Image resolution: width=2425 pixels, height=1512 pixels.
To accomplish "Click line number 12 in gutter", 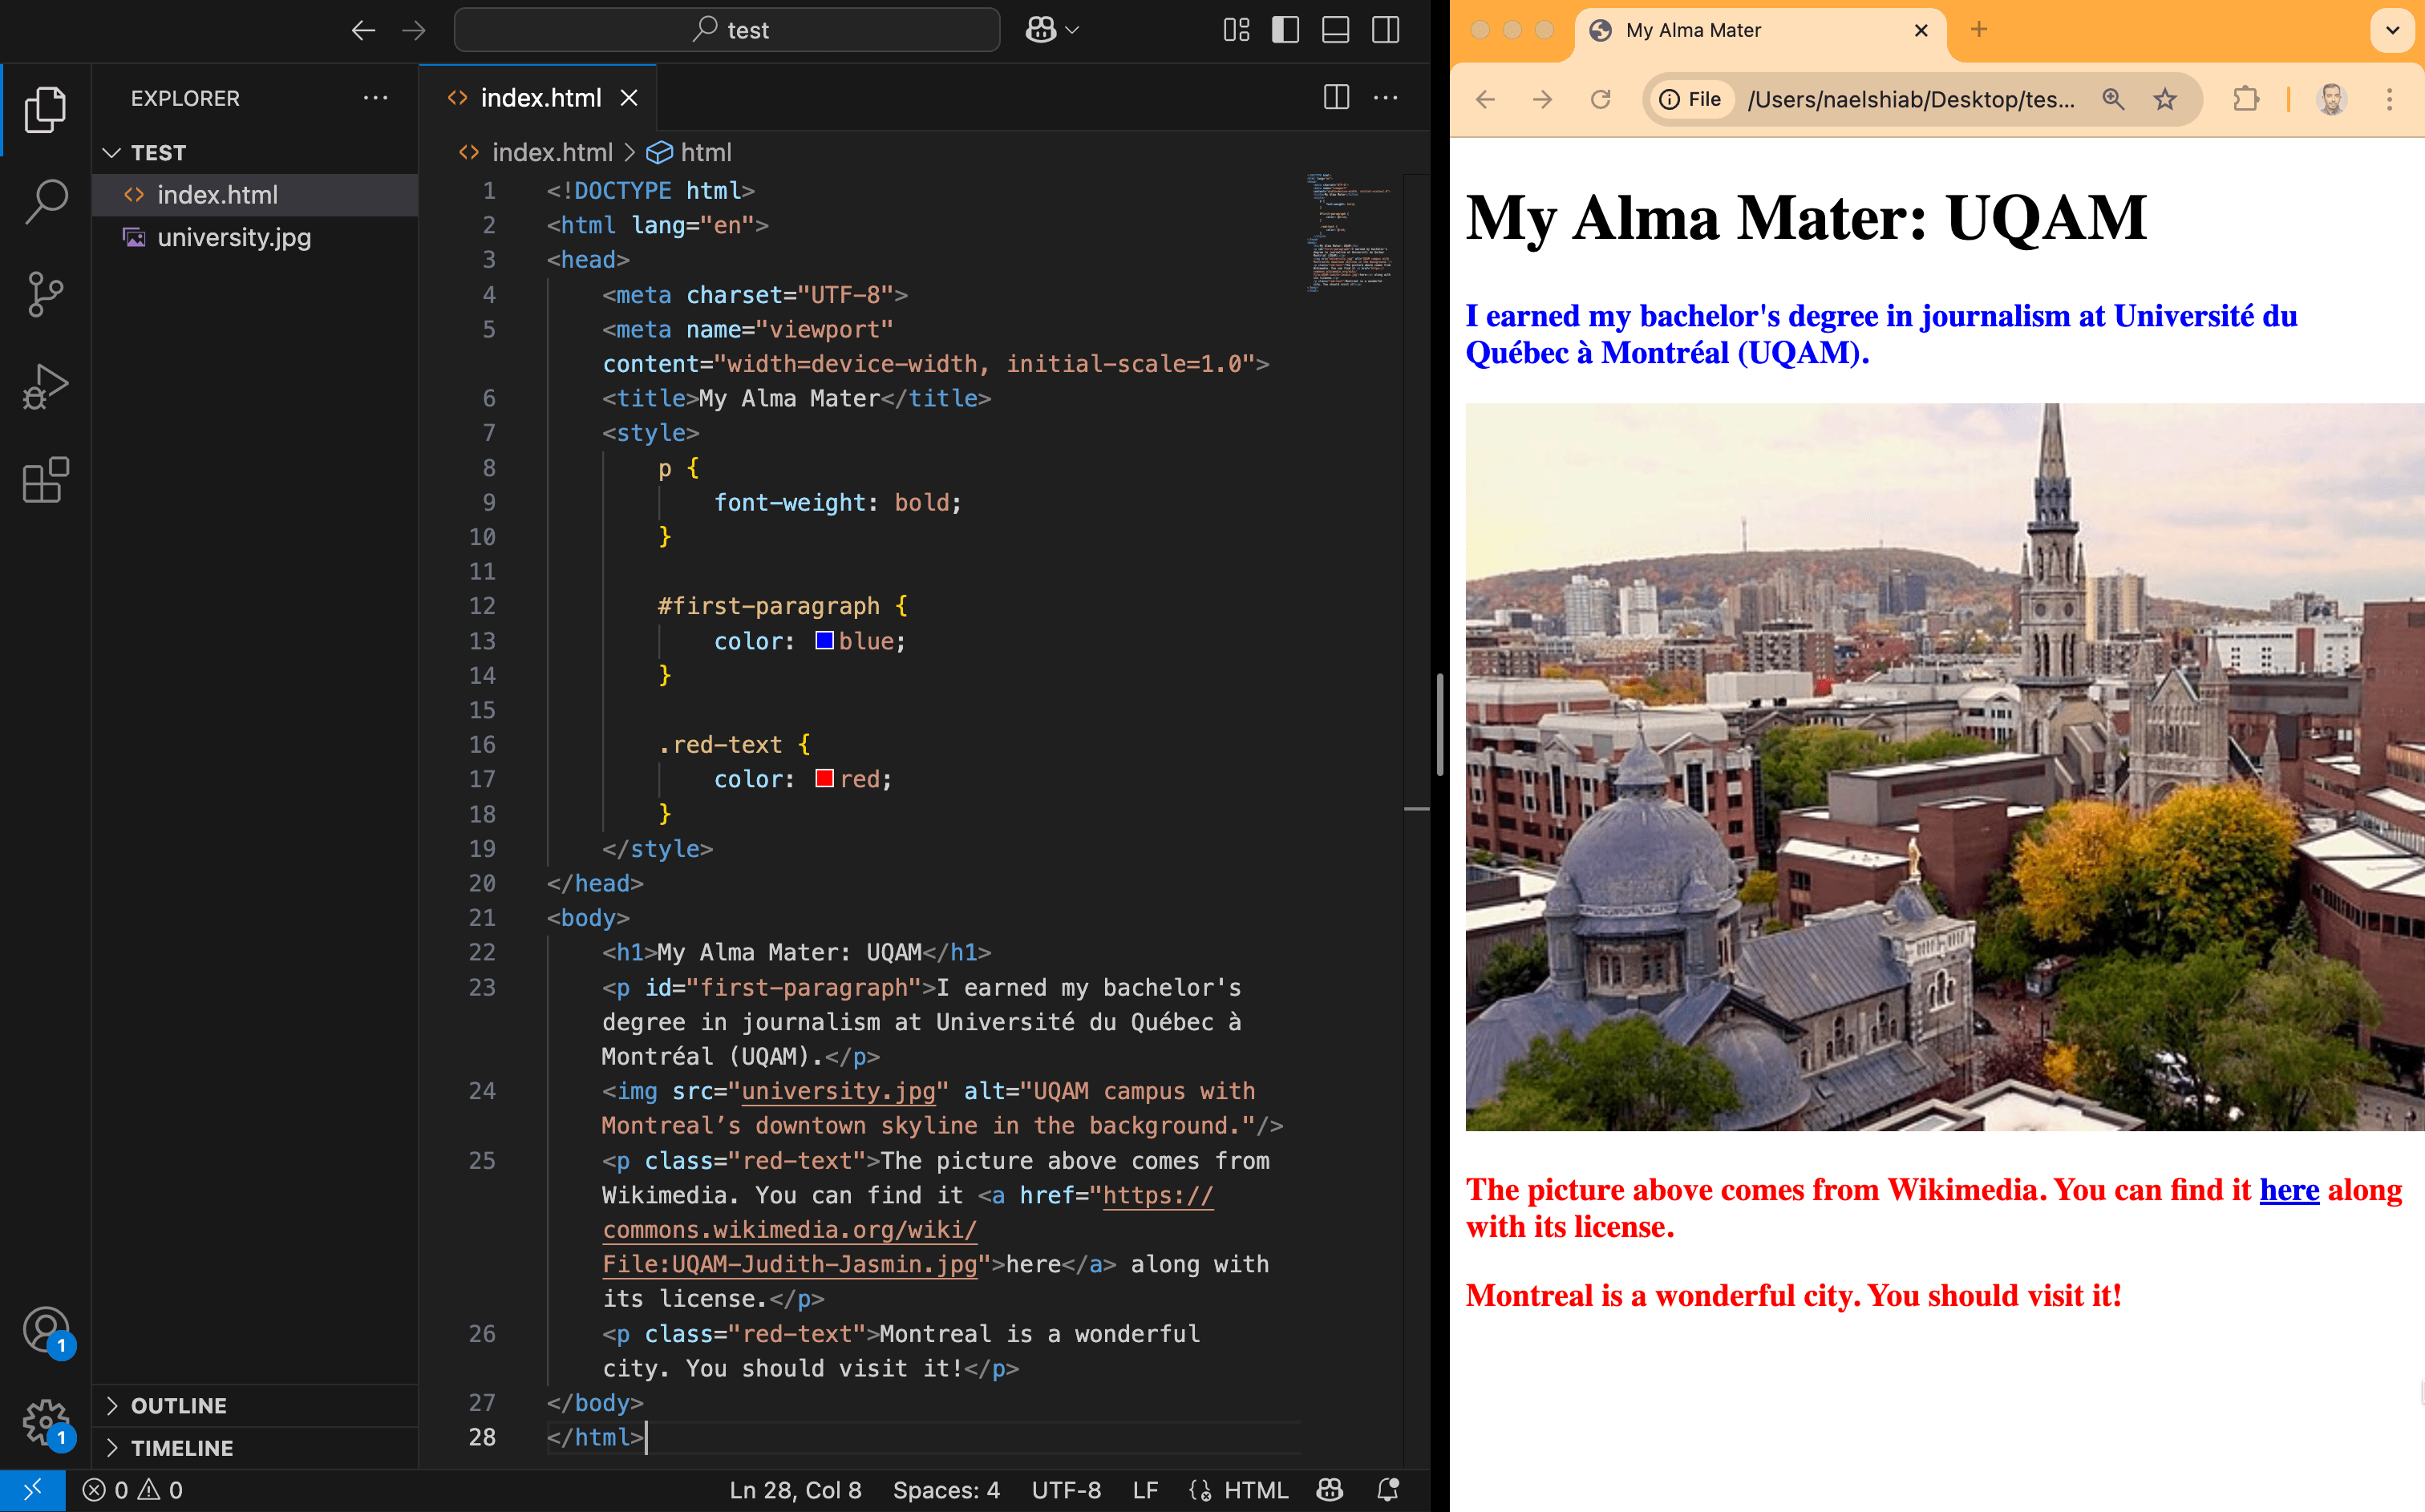I will pyautogui.click(x=482, y=606).
